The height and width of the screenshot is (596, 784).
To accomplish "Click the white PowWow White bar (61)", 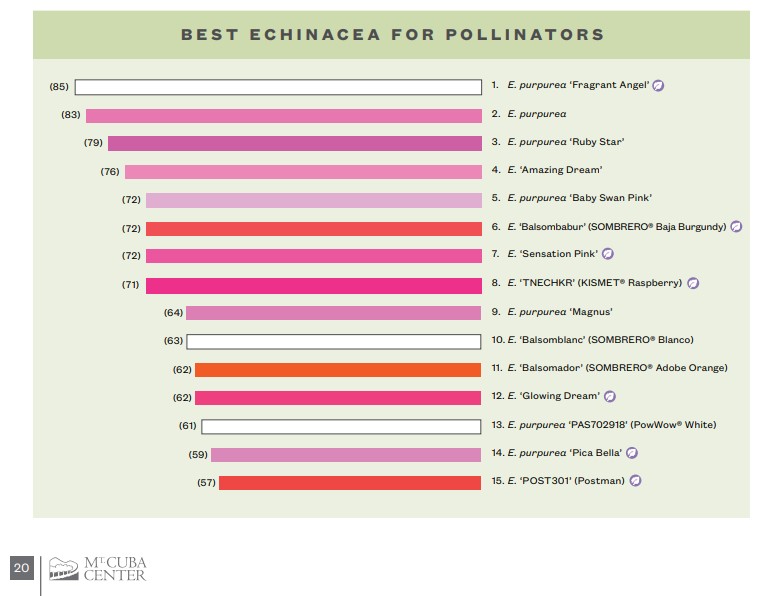I will [x=342, y=426].
